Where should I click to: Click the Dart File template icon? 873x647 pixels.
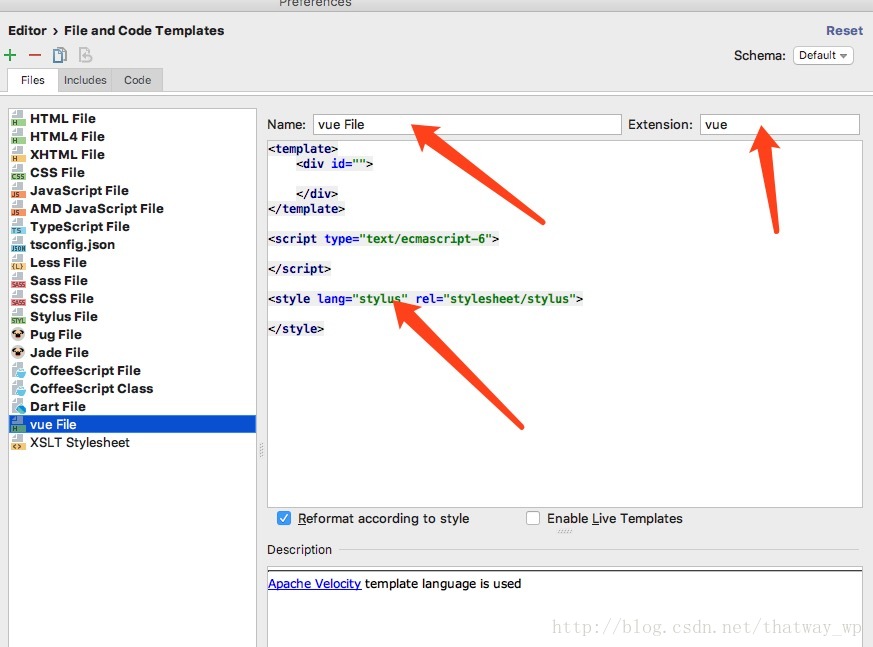pyautogui.click(x=18, y=406)
